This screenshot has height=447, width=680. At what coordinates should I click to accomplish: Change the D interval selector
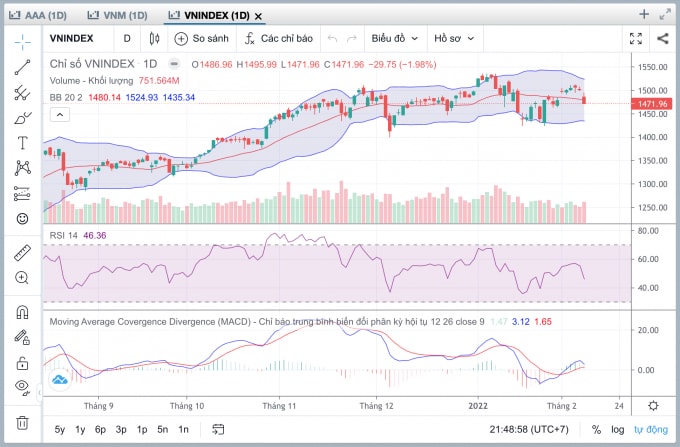[127, 39]
